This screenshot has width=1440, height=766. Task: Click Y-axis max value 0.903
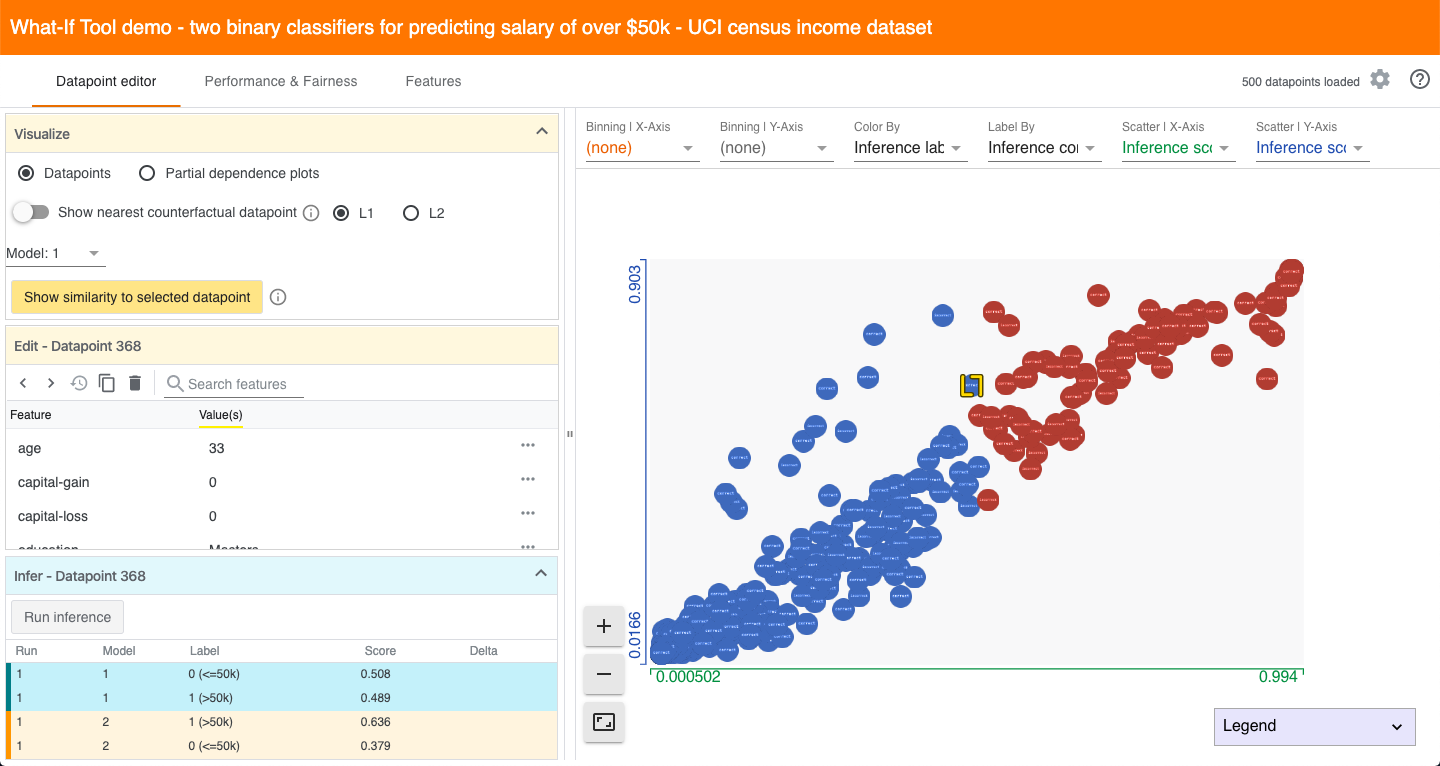click(636, 284)
